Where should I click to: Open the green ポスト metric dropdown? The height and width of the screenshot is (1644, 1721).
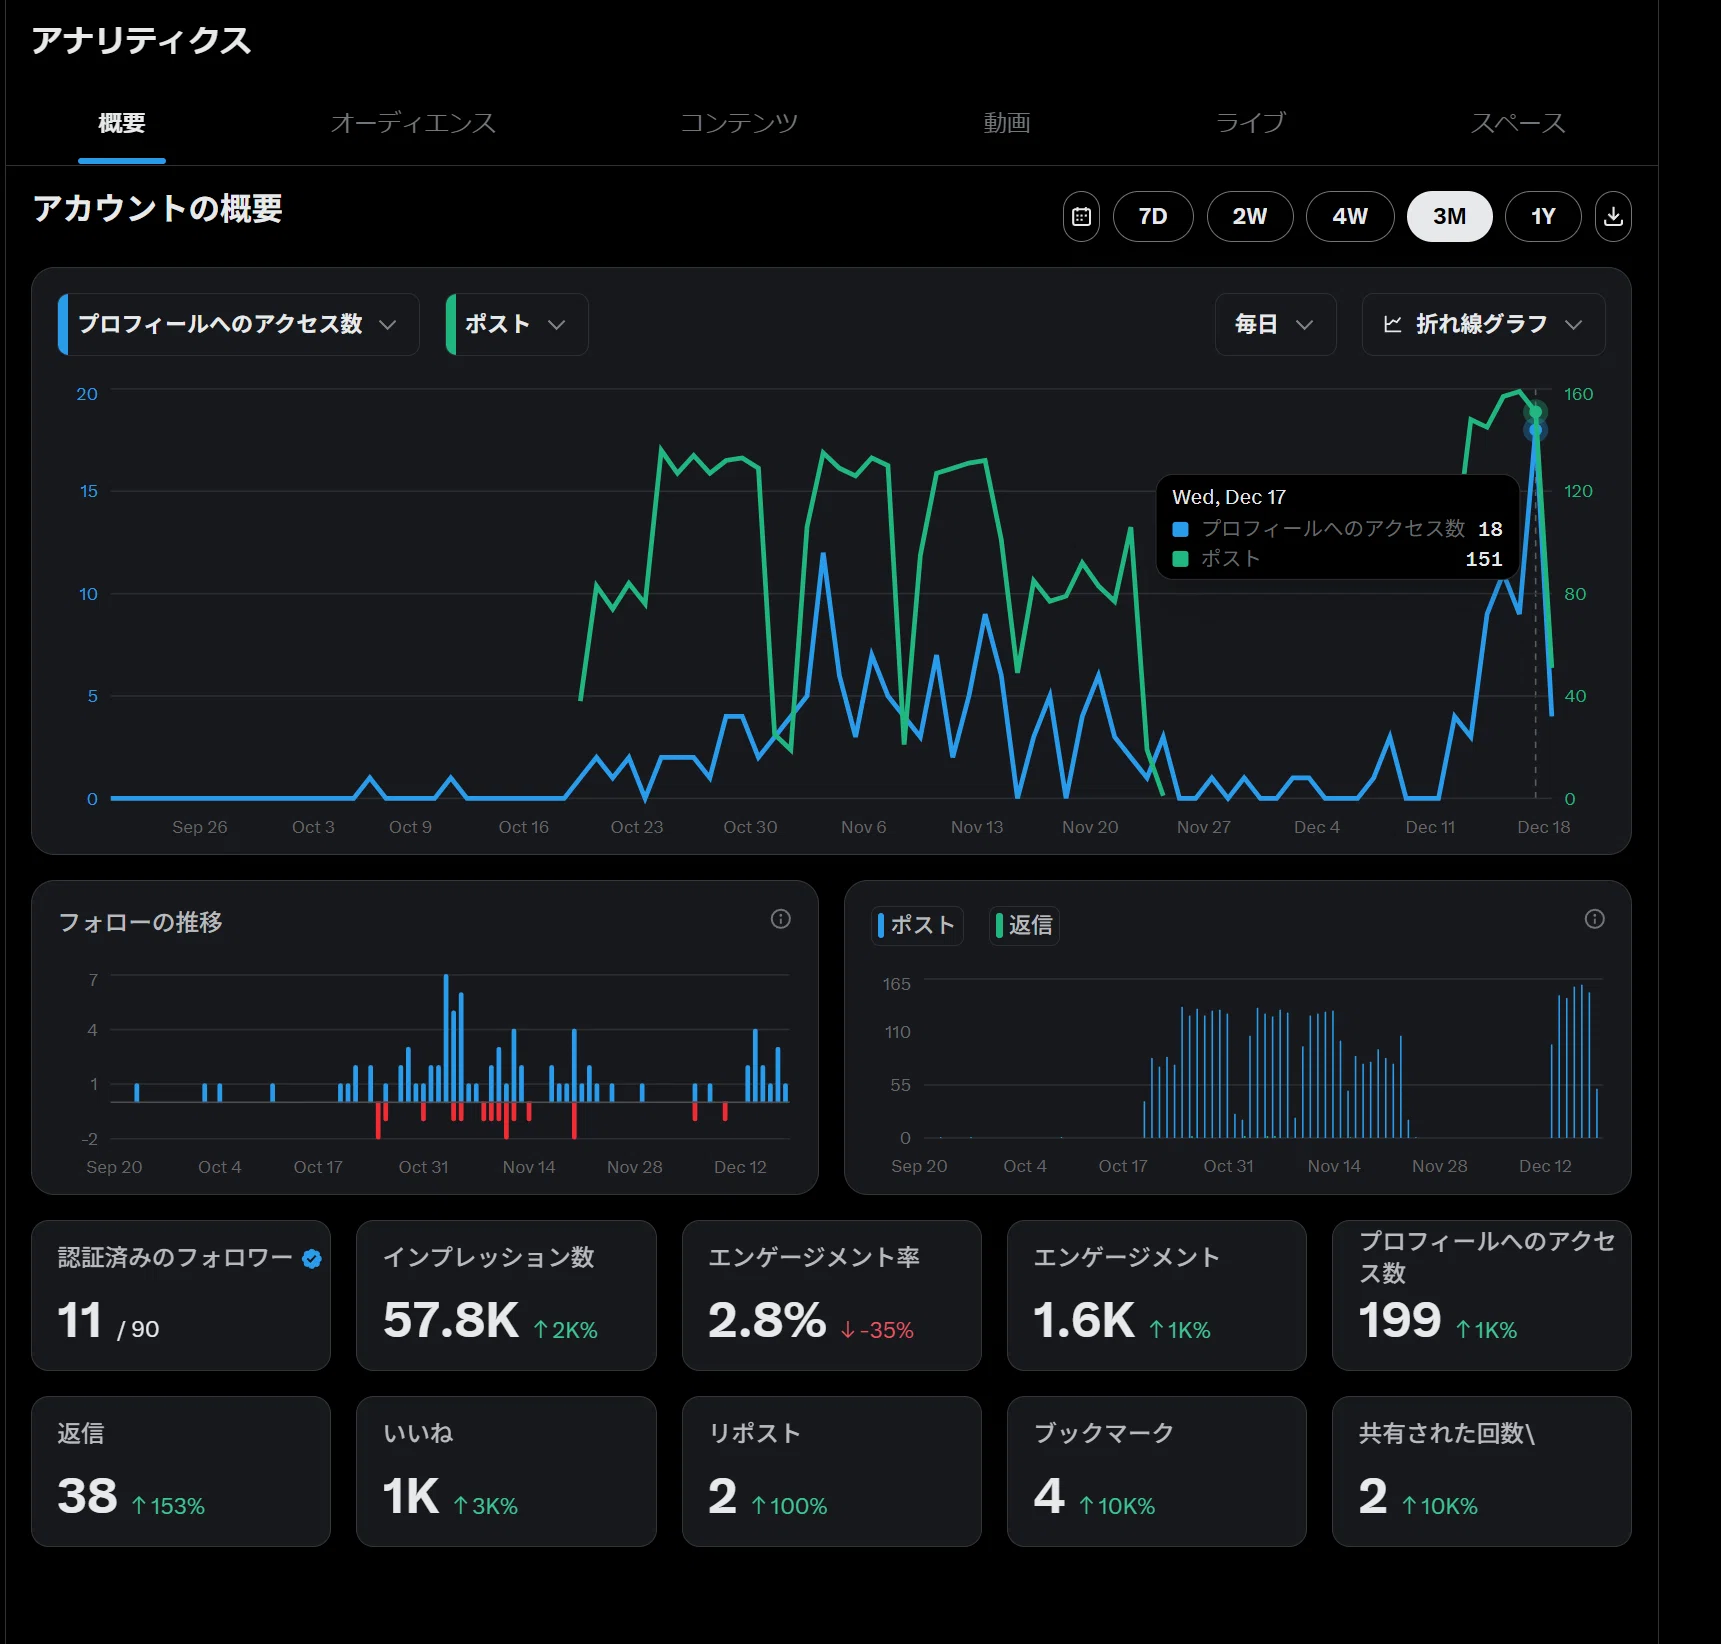click(x=517, y=324)
